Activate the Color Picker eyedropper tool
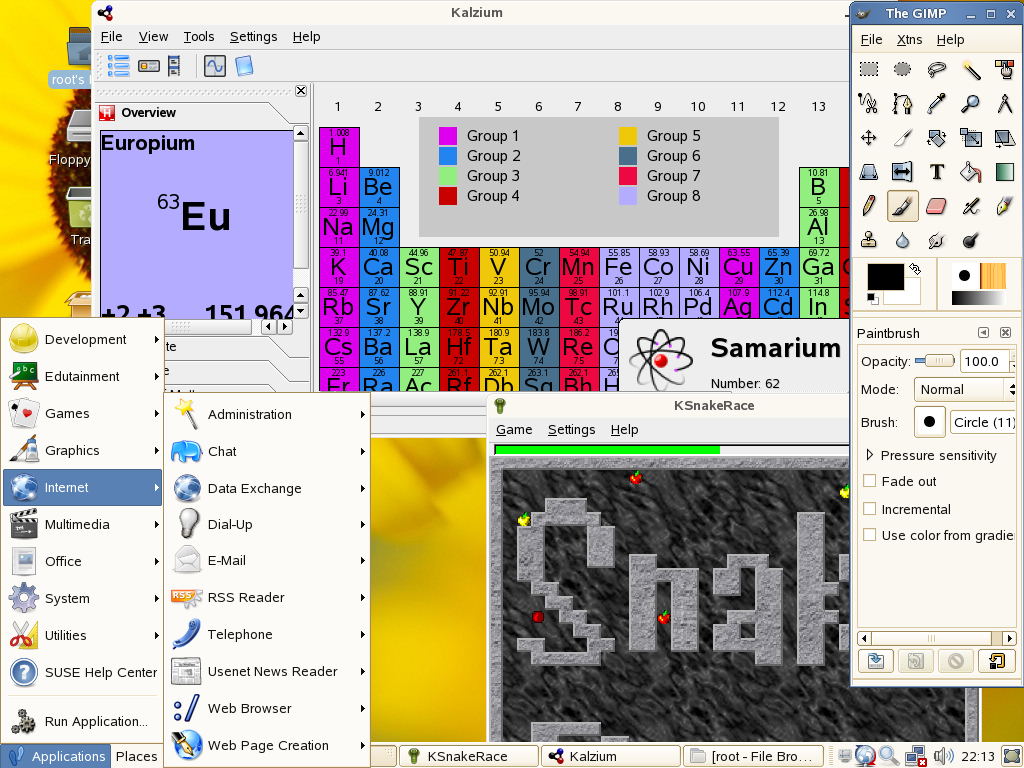The image size is (1024, 768). 937,103
